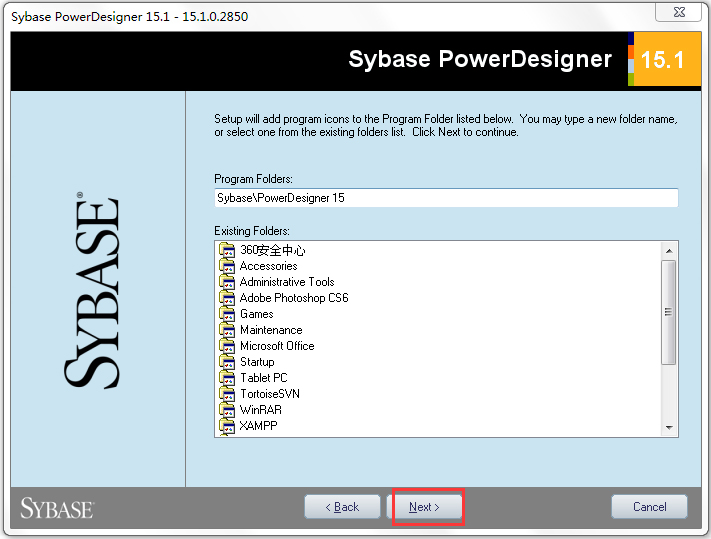Click the Adobe Photoshop CS6 folder icon
The image size is (711, 539).
pyautogui.click(x=227, y=298)
